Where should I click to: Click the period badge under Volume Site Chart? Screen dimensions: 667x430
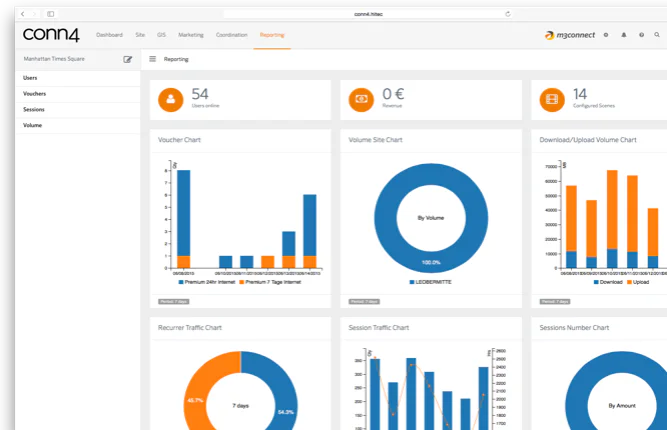coord(364,302)
